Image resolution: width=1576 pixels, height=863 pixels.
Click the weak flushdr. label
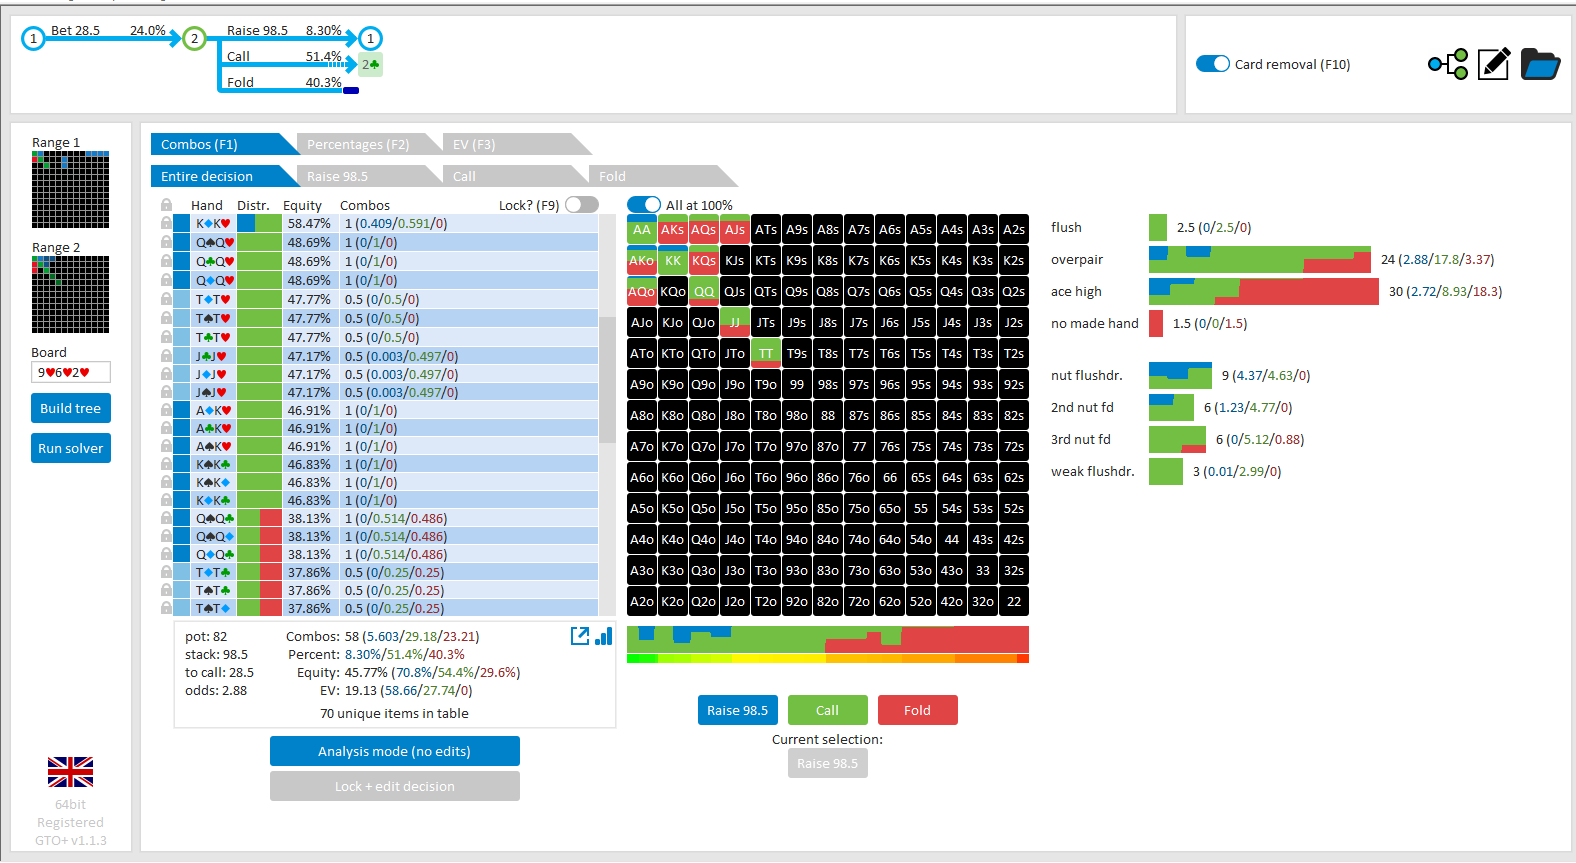click(x=1093, y=471)
